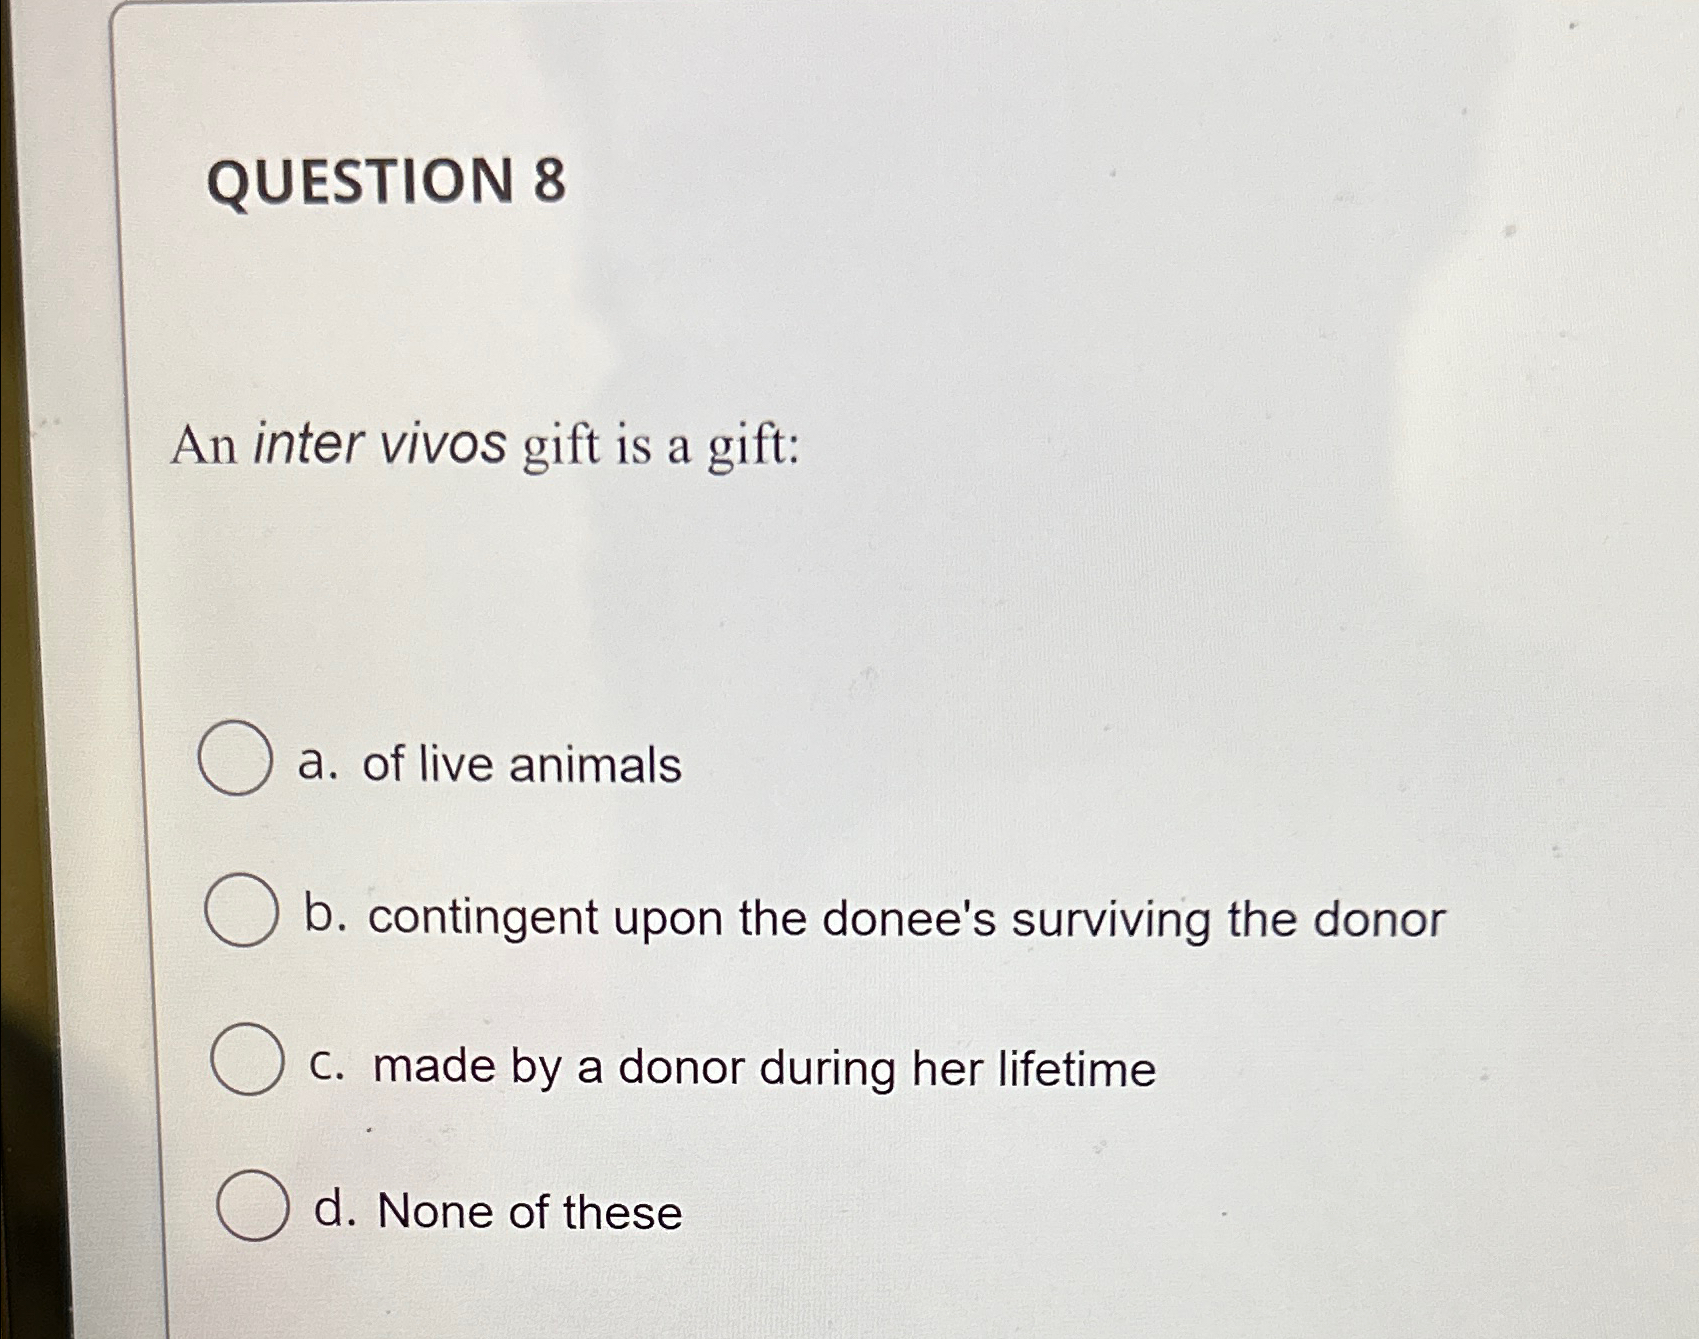Screen dimensions: 1699x1339
Task: Click the circle next to option c
Action: (x=248, y=1064)
